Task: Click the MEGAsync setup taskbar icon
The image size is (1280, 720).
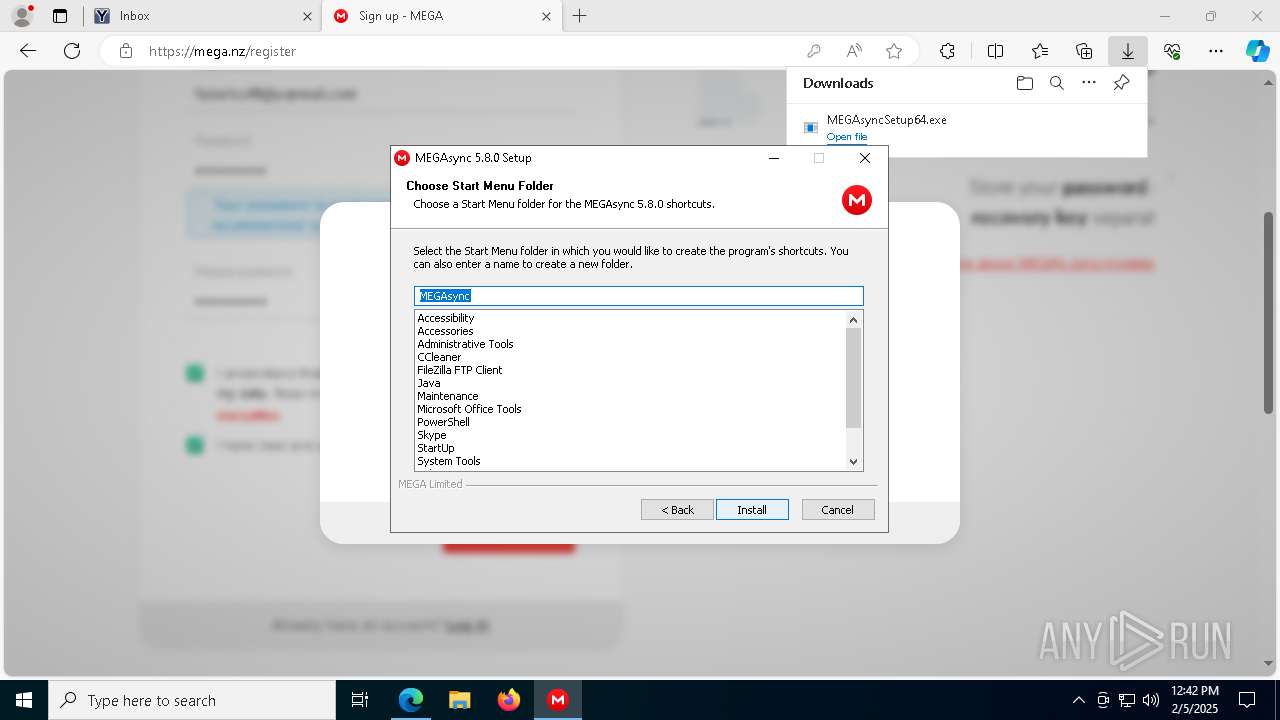Action: (558, 700)
